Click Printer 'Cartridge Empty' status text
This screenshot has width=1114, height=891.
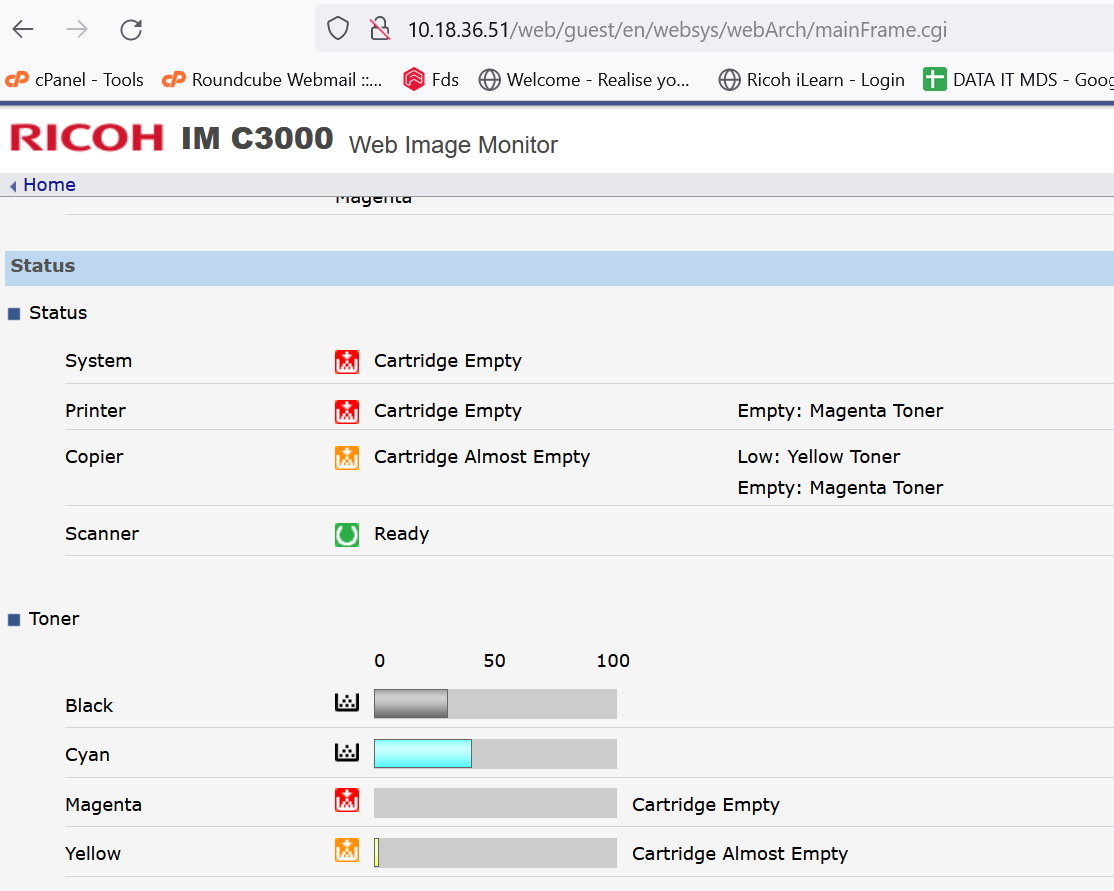(448, 411)
